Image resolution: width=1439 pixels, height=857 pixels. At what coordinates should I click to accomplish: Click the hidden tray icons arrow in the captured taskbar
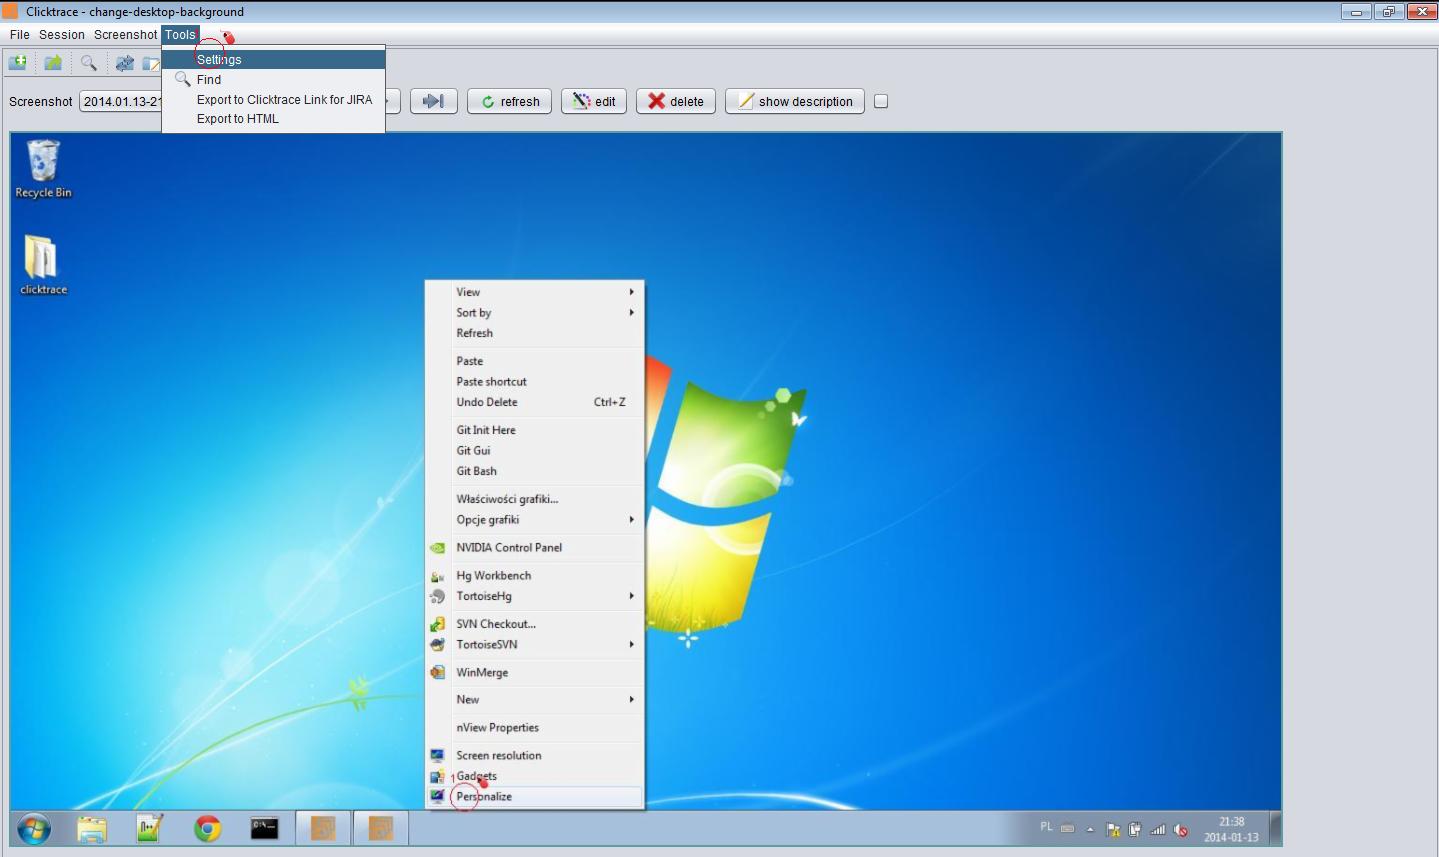click(x=1090, y=829)
